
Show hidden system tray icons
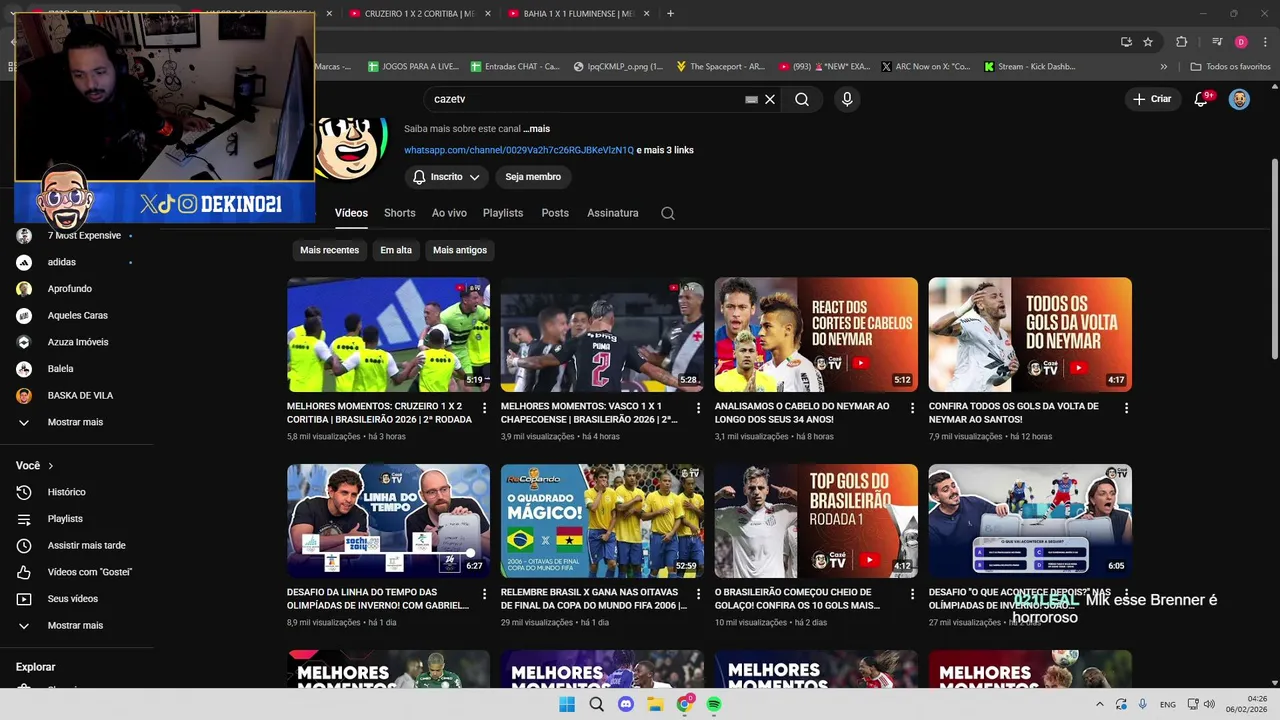pos(1099,704)
